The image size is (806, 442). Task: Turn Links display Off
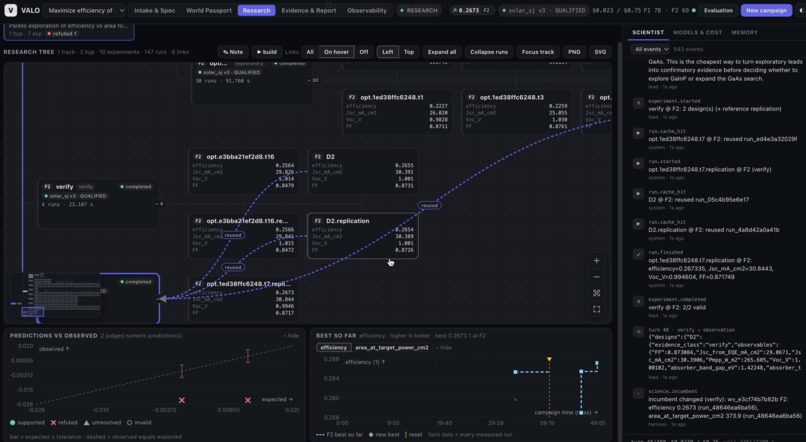[364, 52]
